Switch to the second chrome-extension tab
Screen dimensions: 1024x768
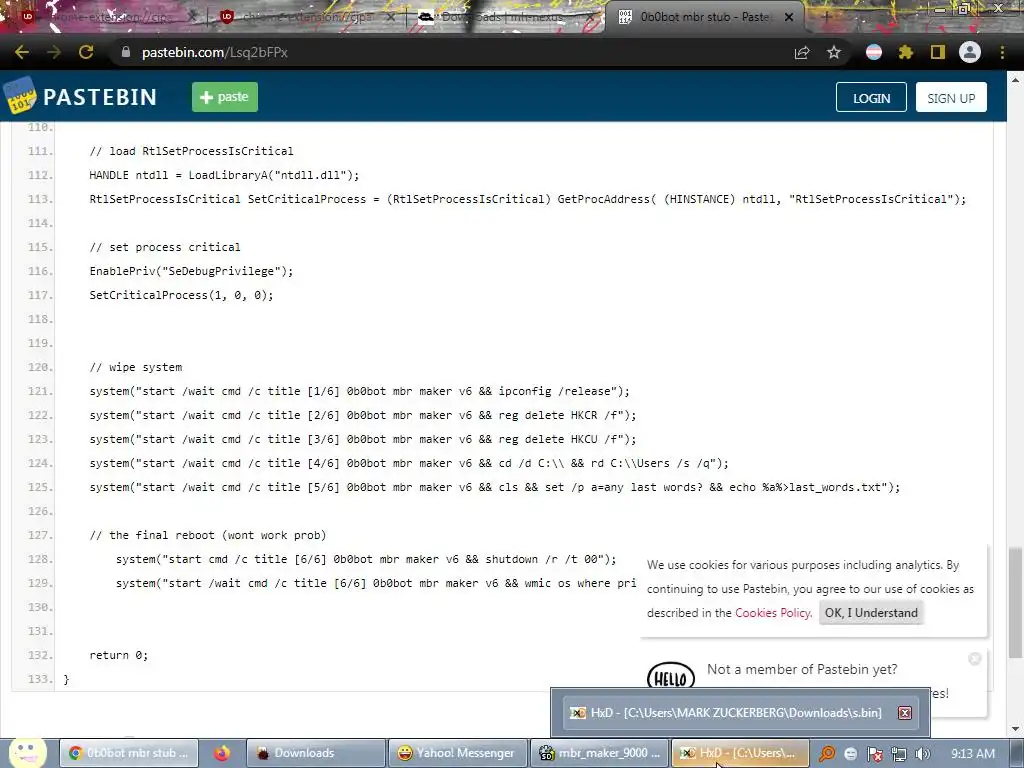(307, 17)
